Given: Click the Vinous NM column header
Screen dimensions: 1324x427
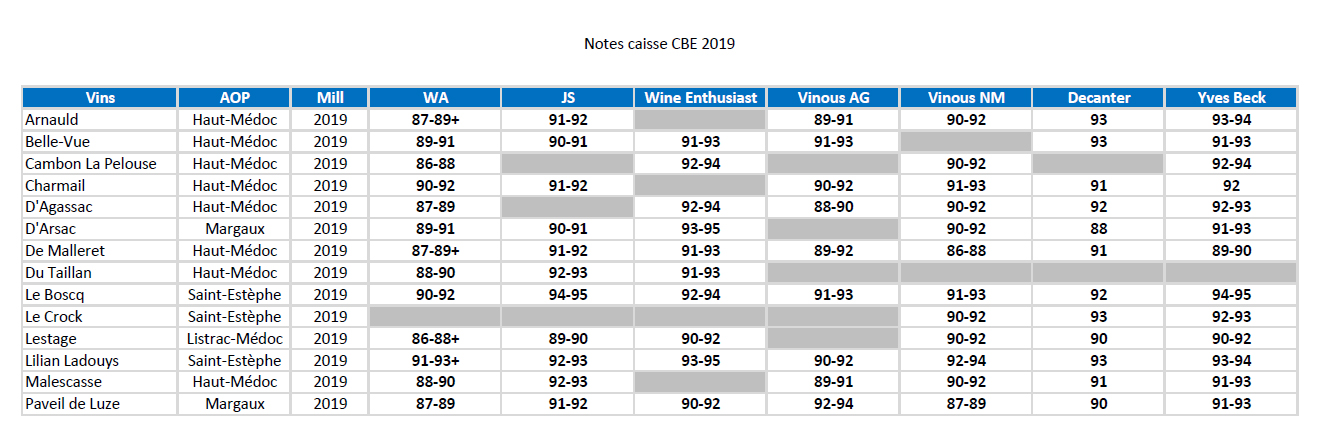Looking at the screenshot, I should point(965,98).
